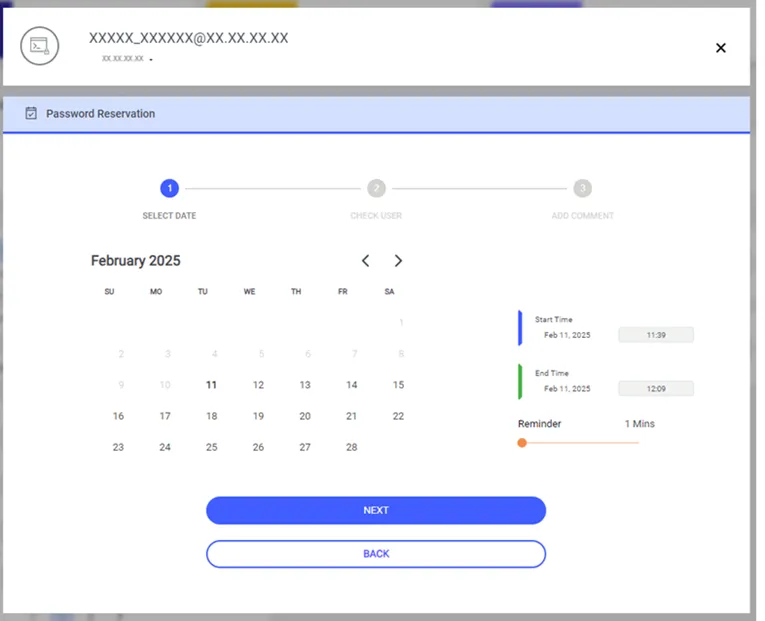Click the Password Reservation calendar icon

tap(31, 113)
